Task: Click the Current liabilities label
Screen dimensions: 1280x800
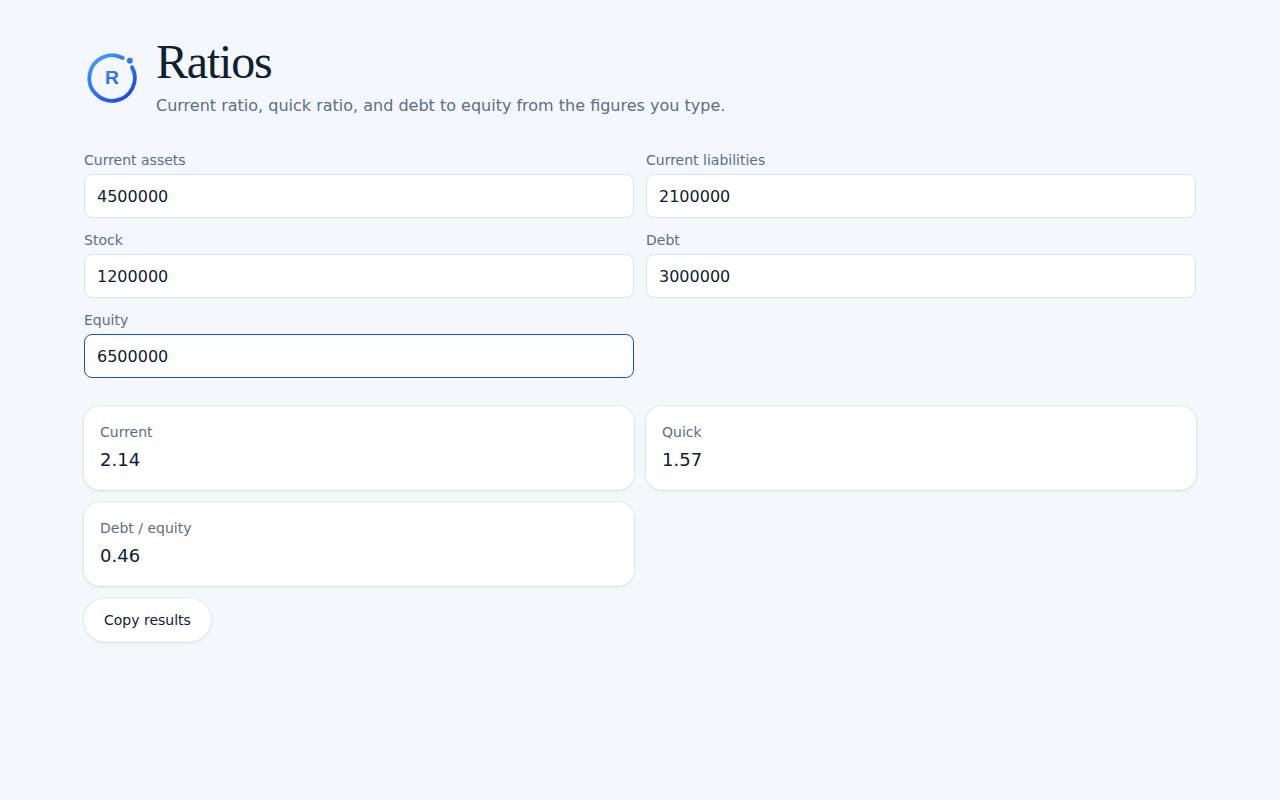Action: (705, 160)
